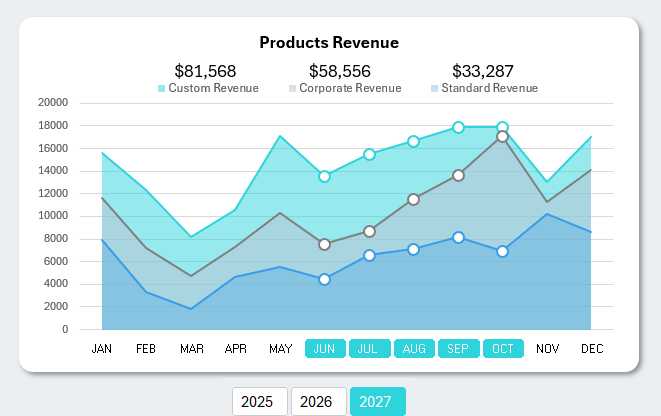This screenshot has width=661, height=416.
Task: Click the Standard Revenue marker for September
Action: tap(458, 237)
